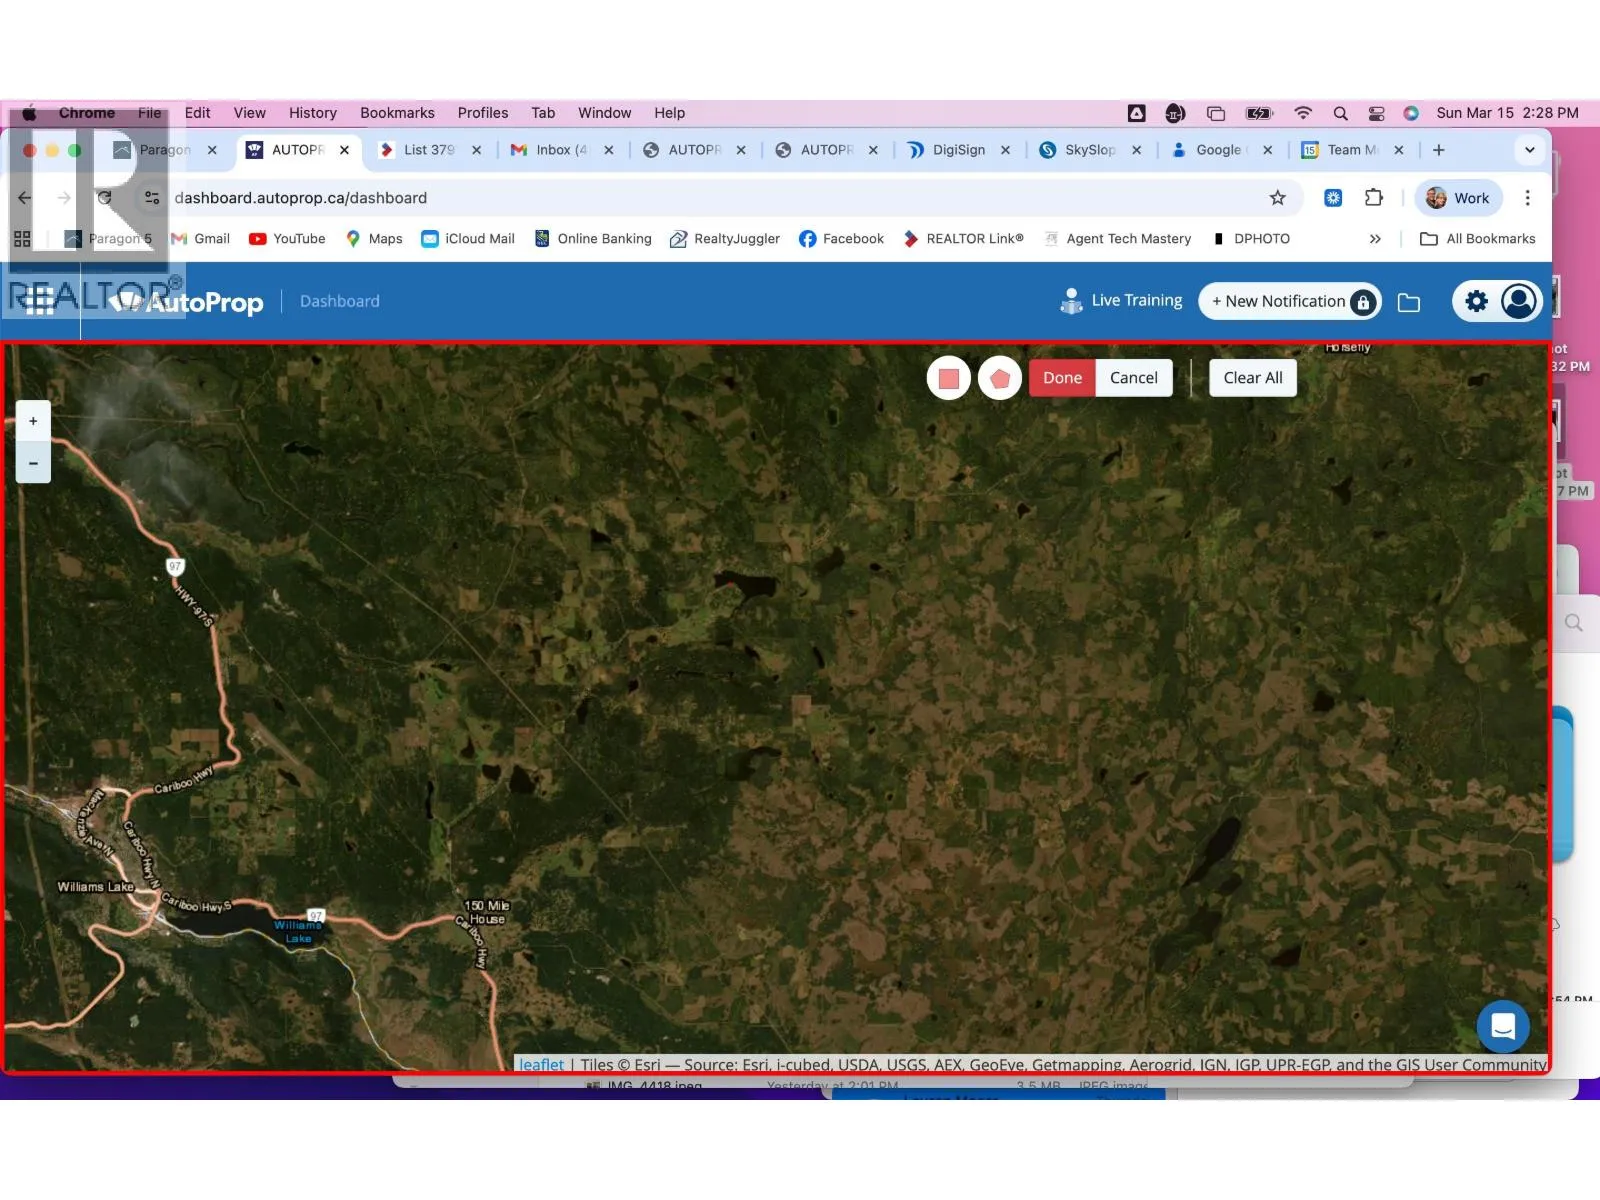Zoom in on the map

tap(33, 421)
